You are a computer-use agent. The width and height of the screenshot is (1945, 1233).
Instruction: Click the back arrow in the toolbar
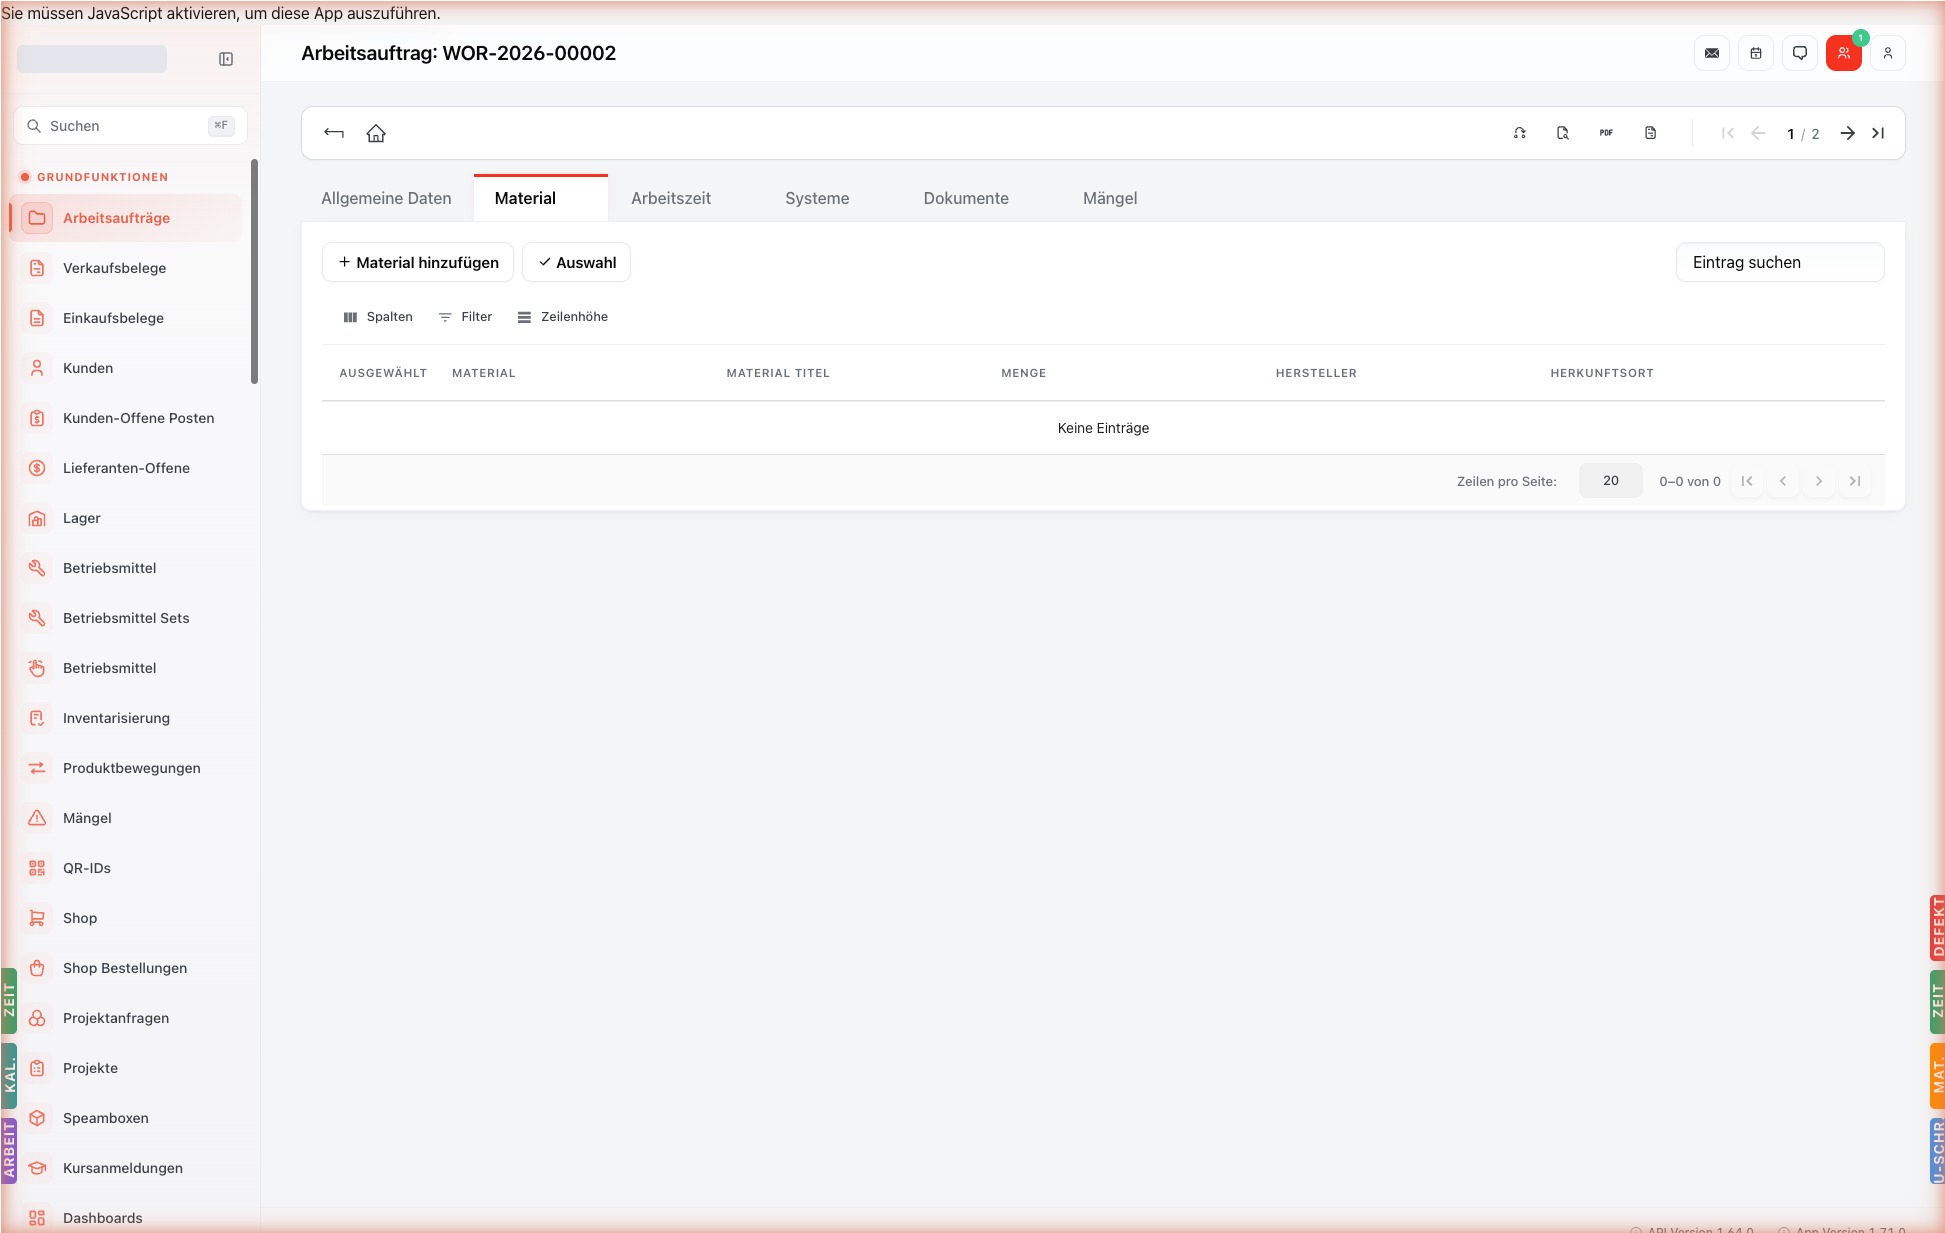[334, 133]
